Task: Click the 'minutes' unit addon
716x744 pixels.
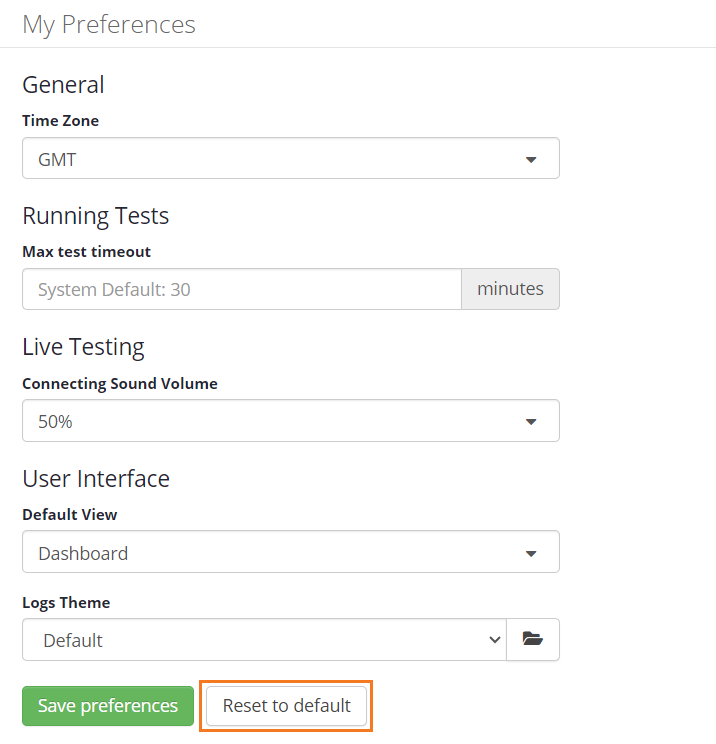Action: (x=510, y=290)
